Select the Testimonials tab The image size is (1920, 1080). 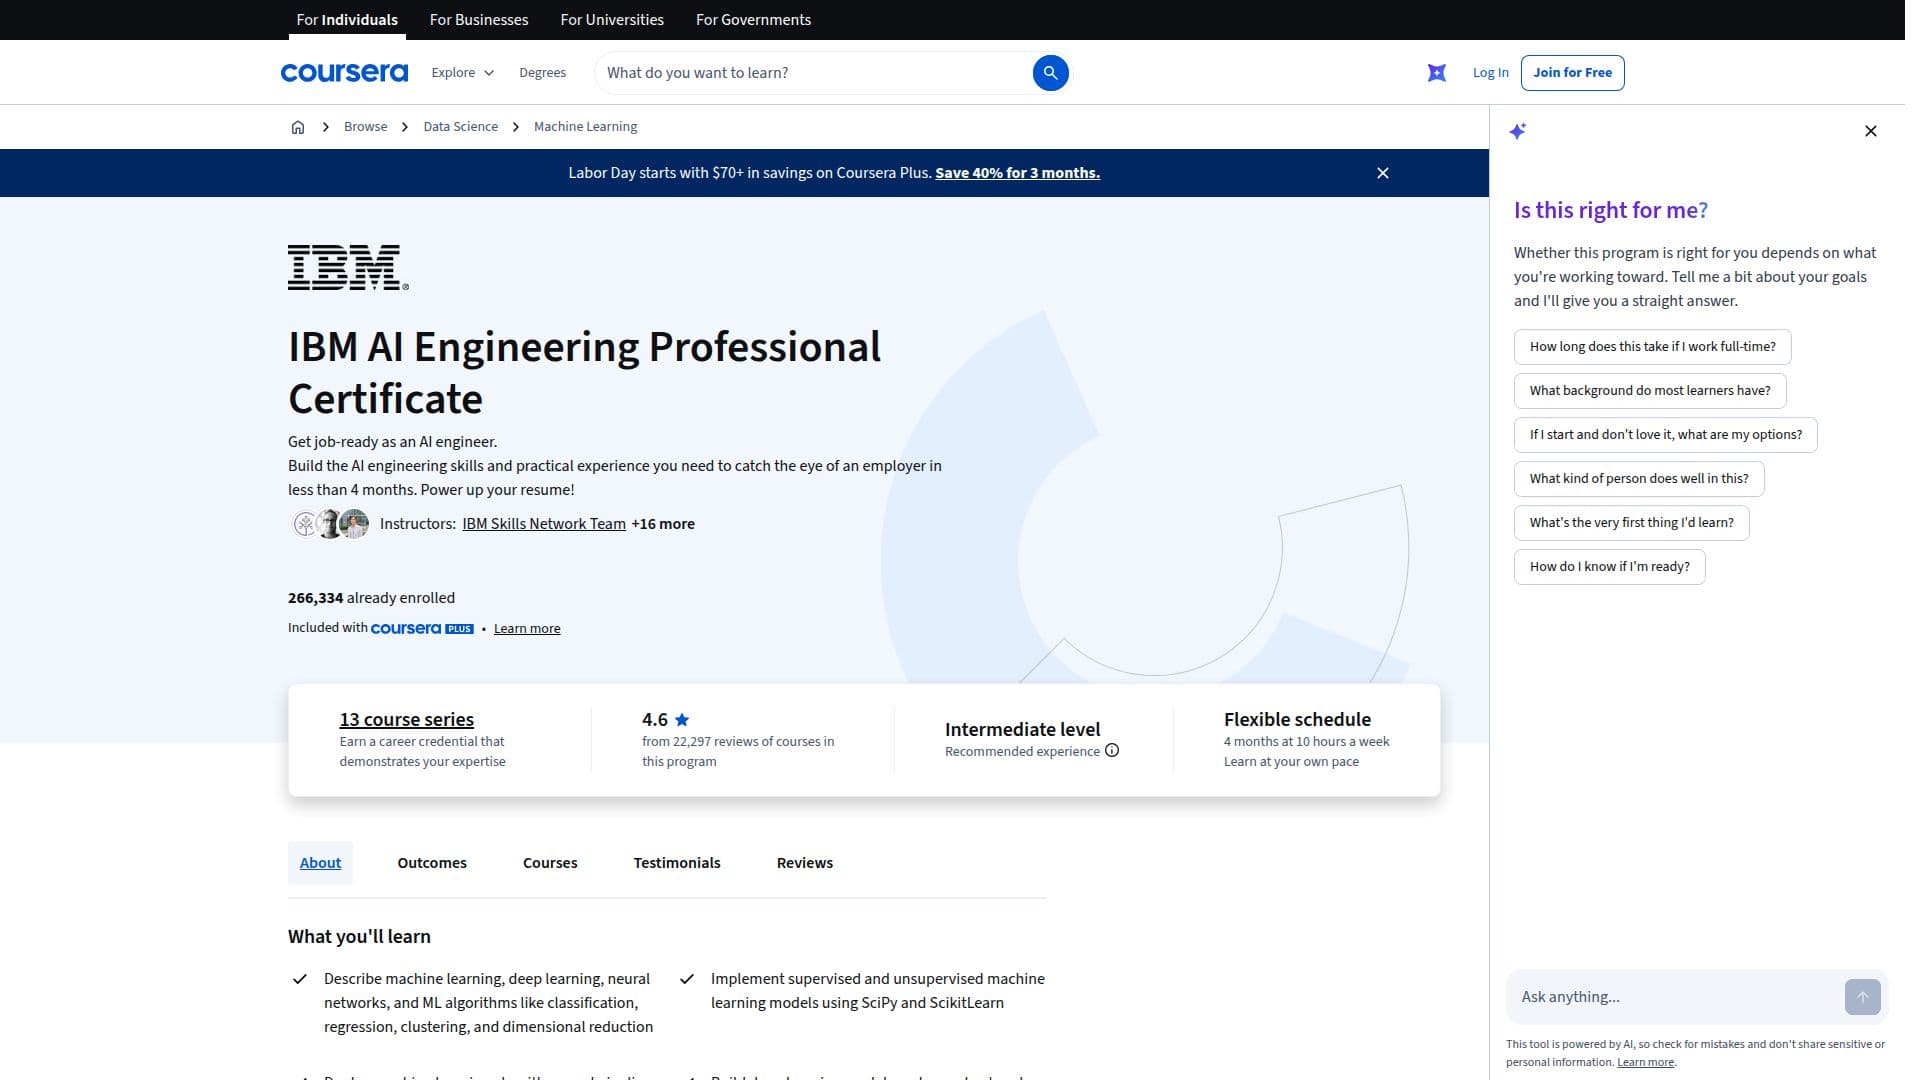pyautogui.click(x=677, y=863)
